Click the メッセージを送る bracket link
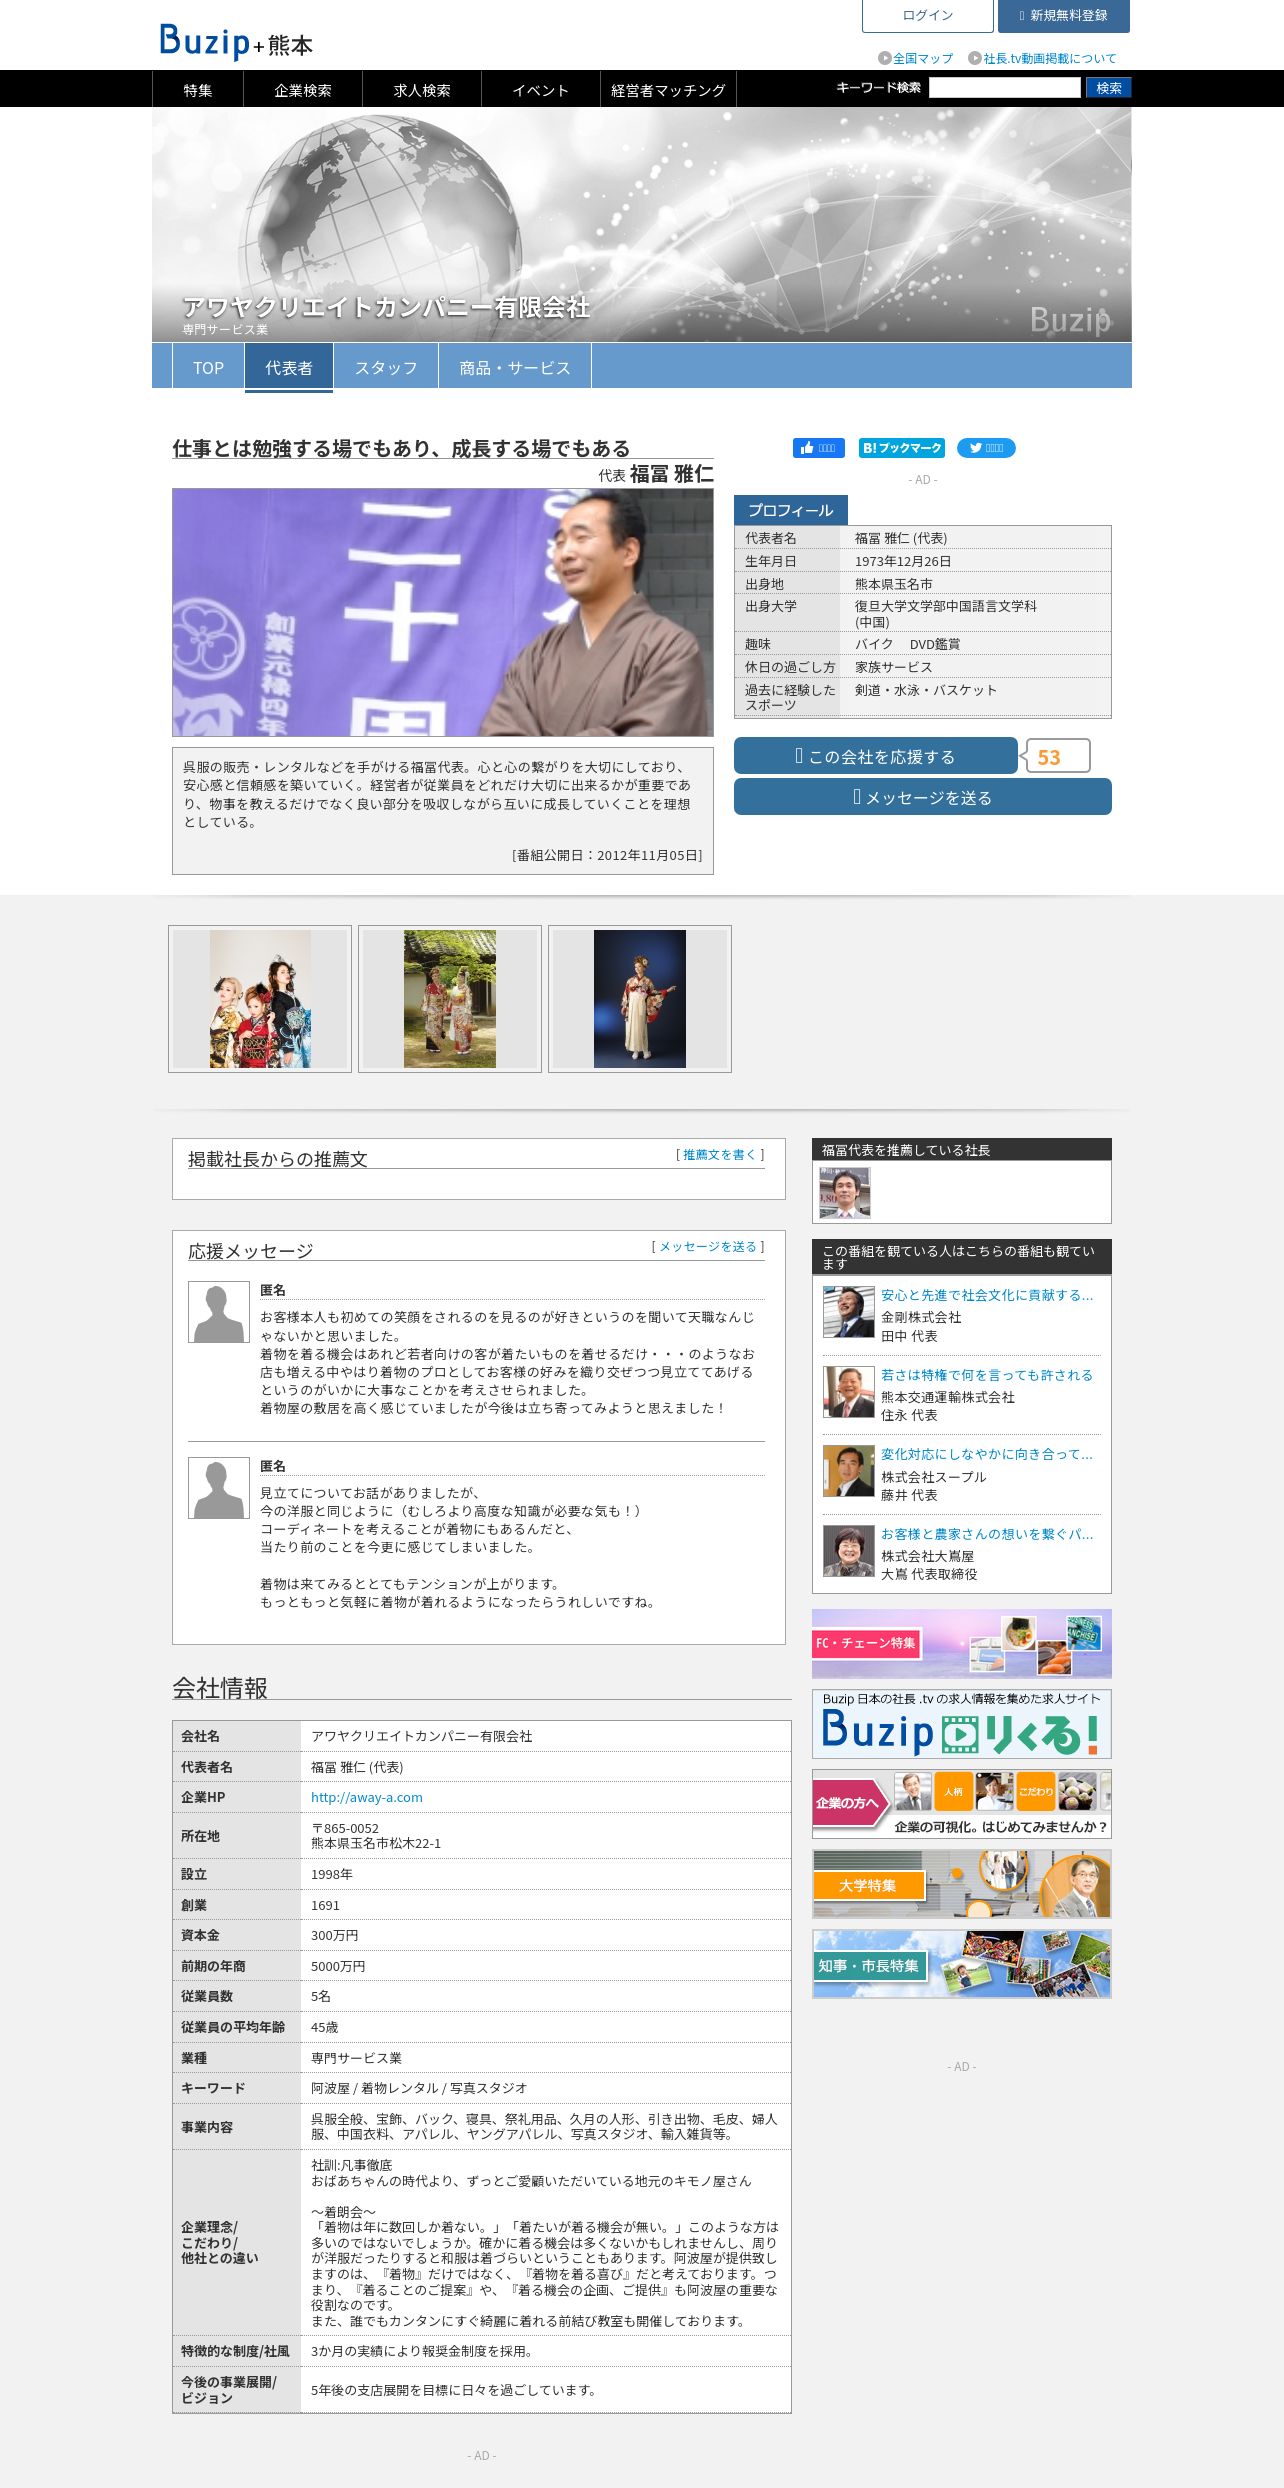The width and height of the screenshot is (1284, 2488). (x=708, y=1247)
